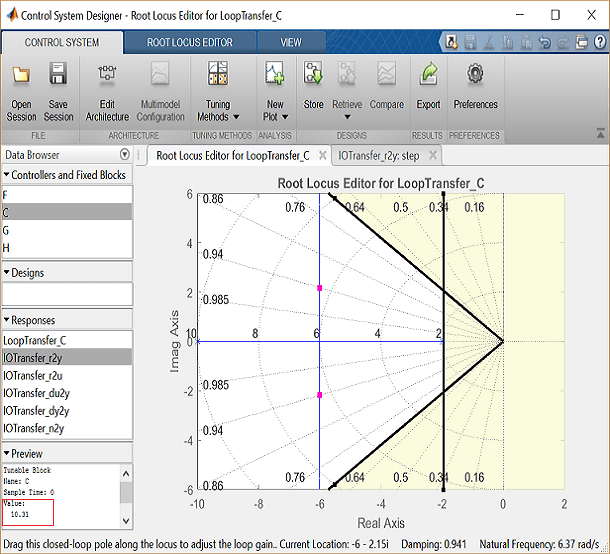Switch to CONTROL SYSTEM tab

[62, 42]
